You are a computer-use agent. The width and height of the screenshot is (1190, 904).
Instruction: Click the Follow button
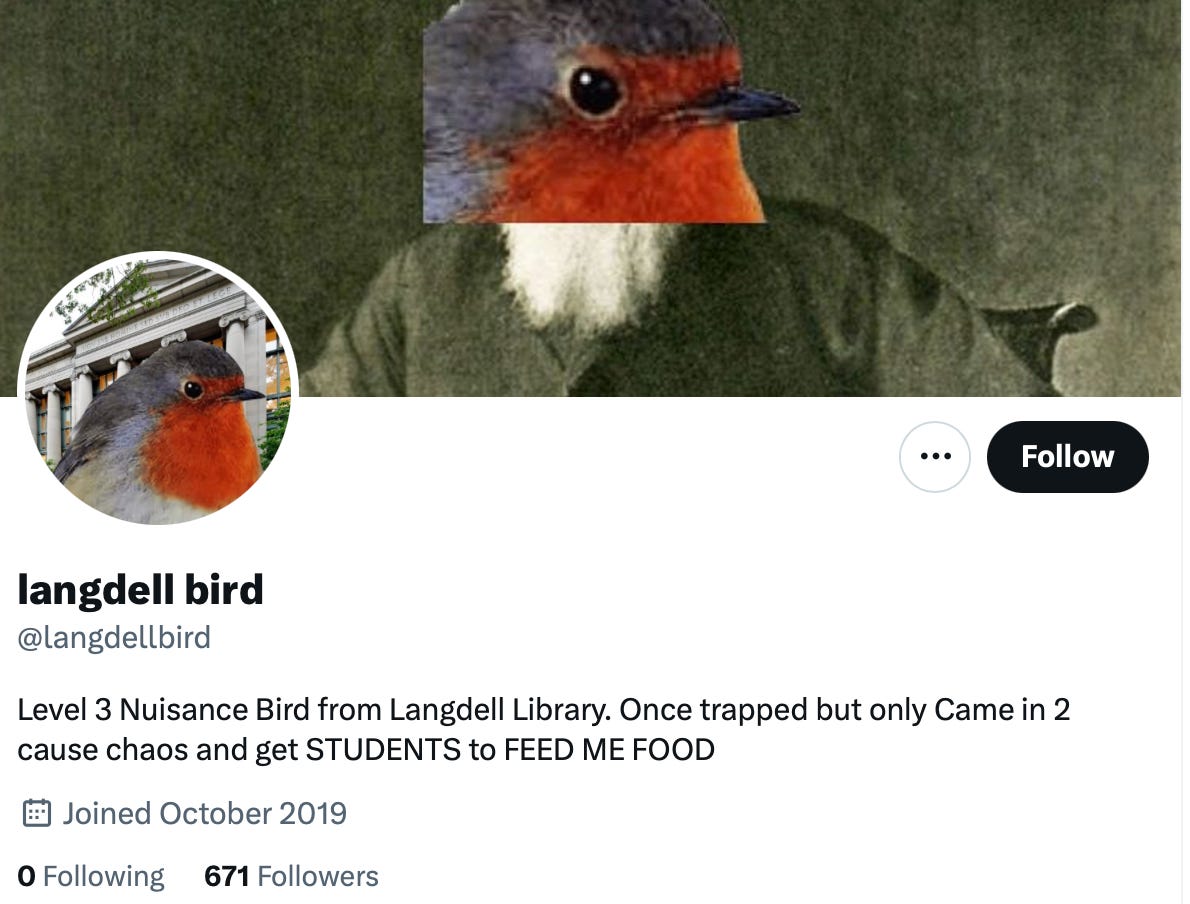1067,457
